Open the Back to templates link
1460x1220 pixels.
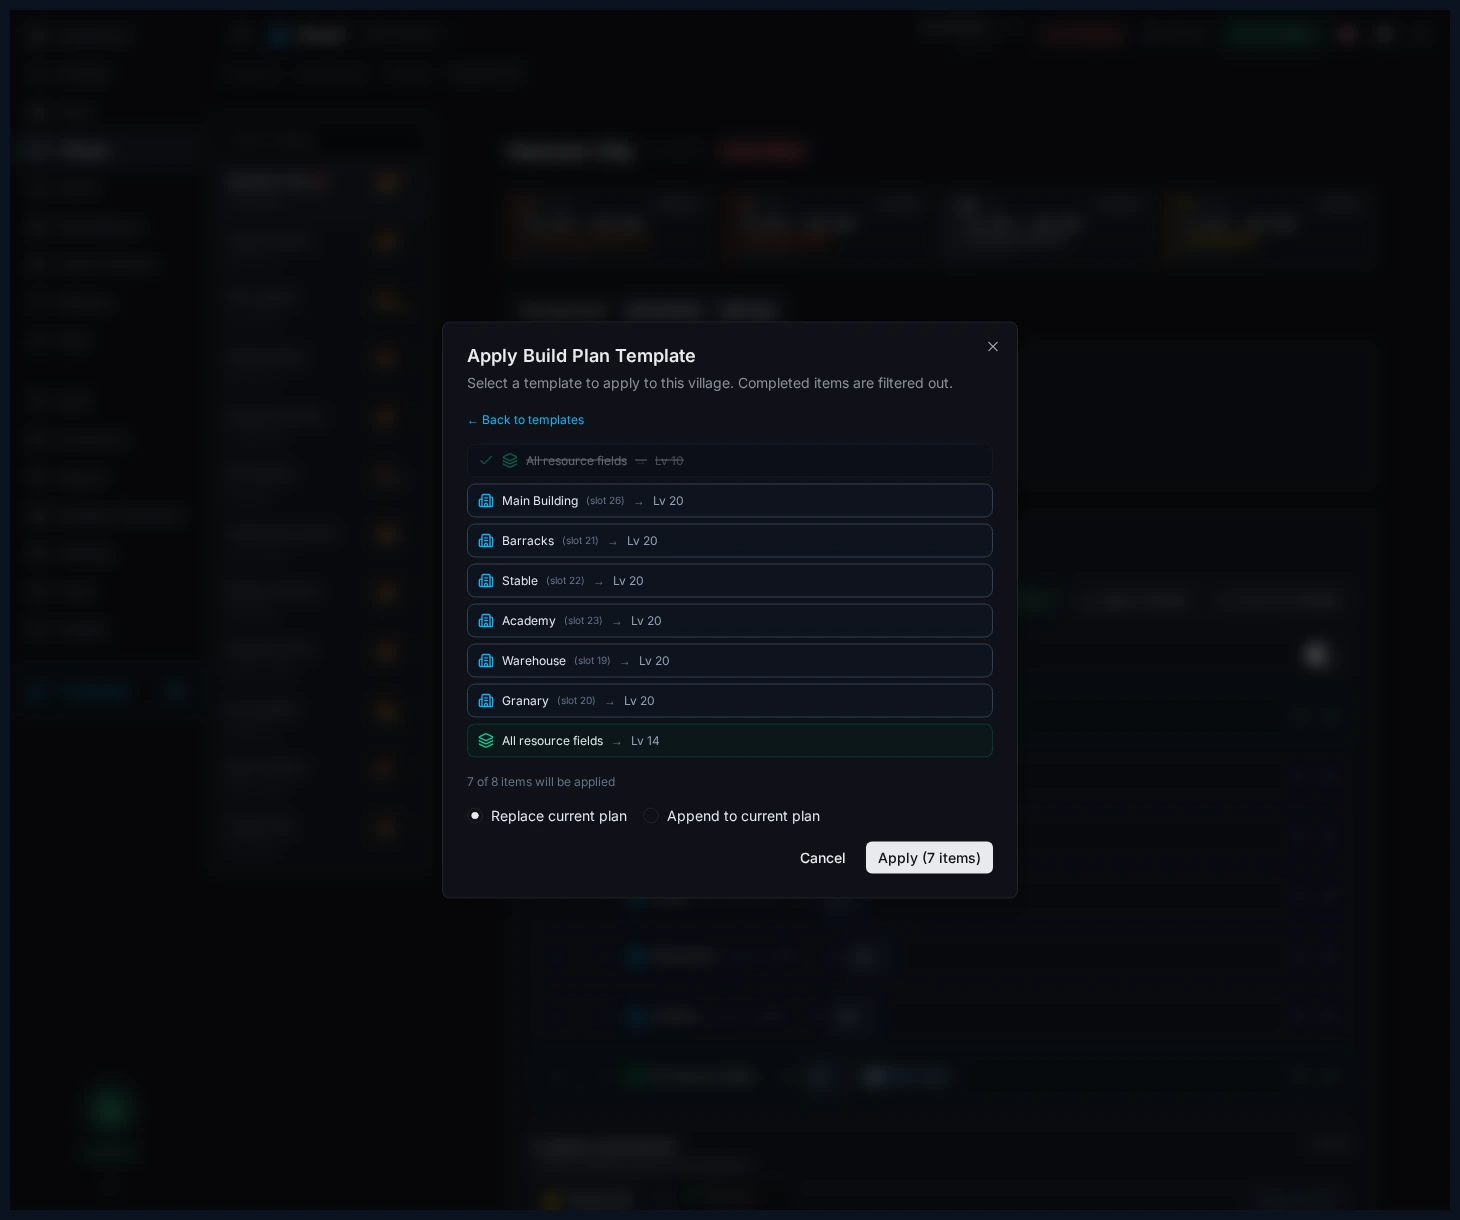click(x=525, y=420)
